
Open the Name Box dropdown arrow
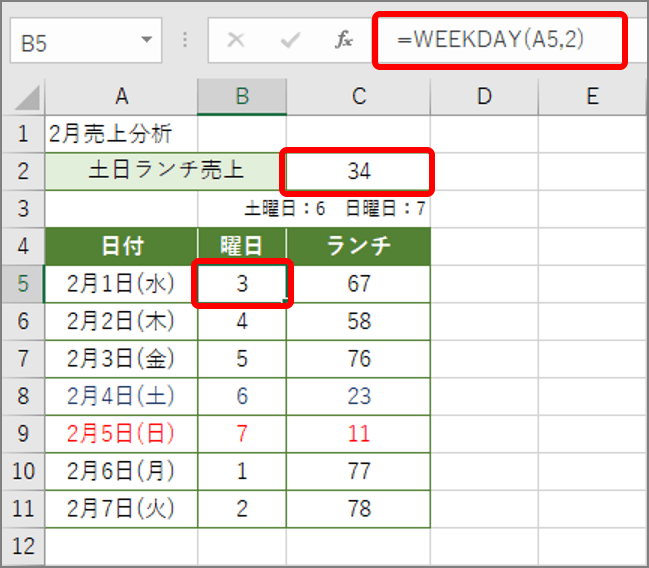point(146,40)
